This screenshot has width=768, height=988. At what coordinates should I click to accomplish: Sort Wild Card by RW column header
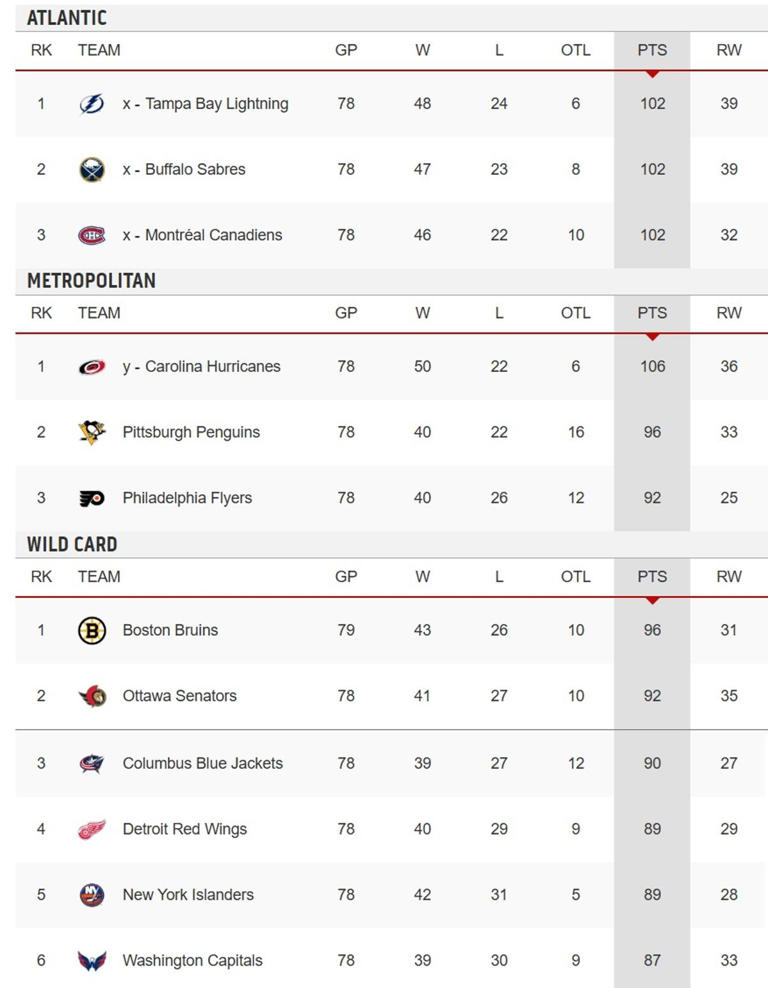[x=729, y=577]
